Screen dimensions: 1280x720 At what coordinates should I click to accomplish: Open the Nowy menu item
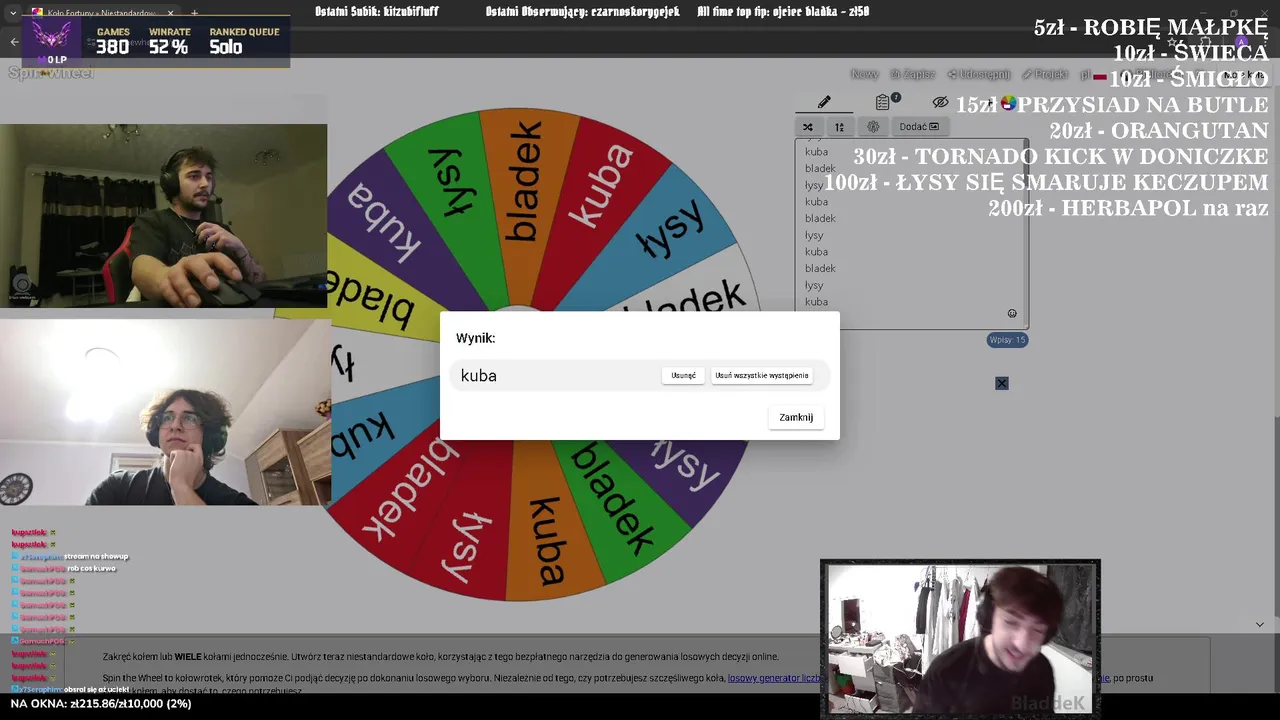(864, 74)
